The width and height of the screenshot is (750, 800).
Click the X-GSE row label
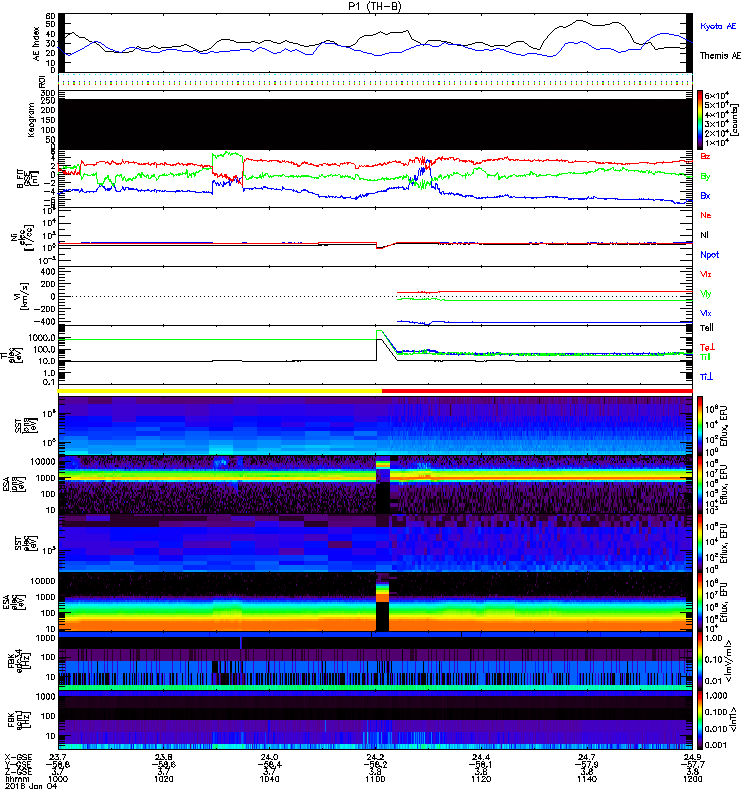pos(18,757)
